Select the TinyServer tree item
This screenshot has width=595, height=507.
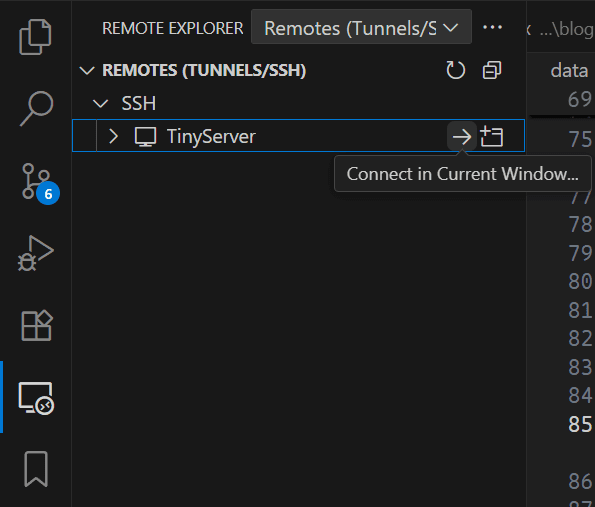pyautogui.click(x=298, y=136)
